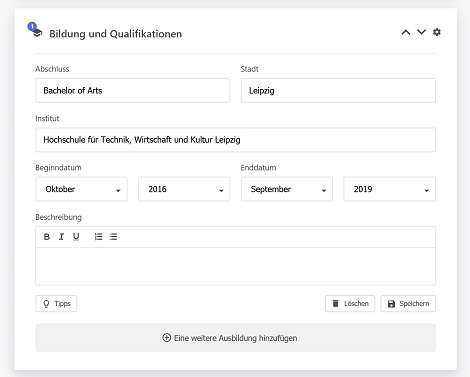Click the Beschreibung label
Screen dimensions: 470x377
(x=58, y=217)
